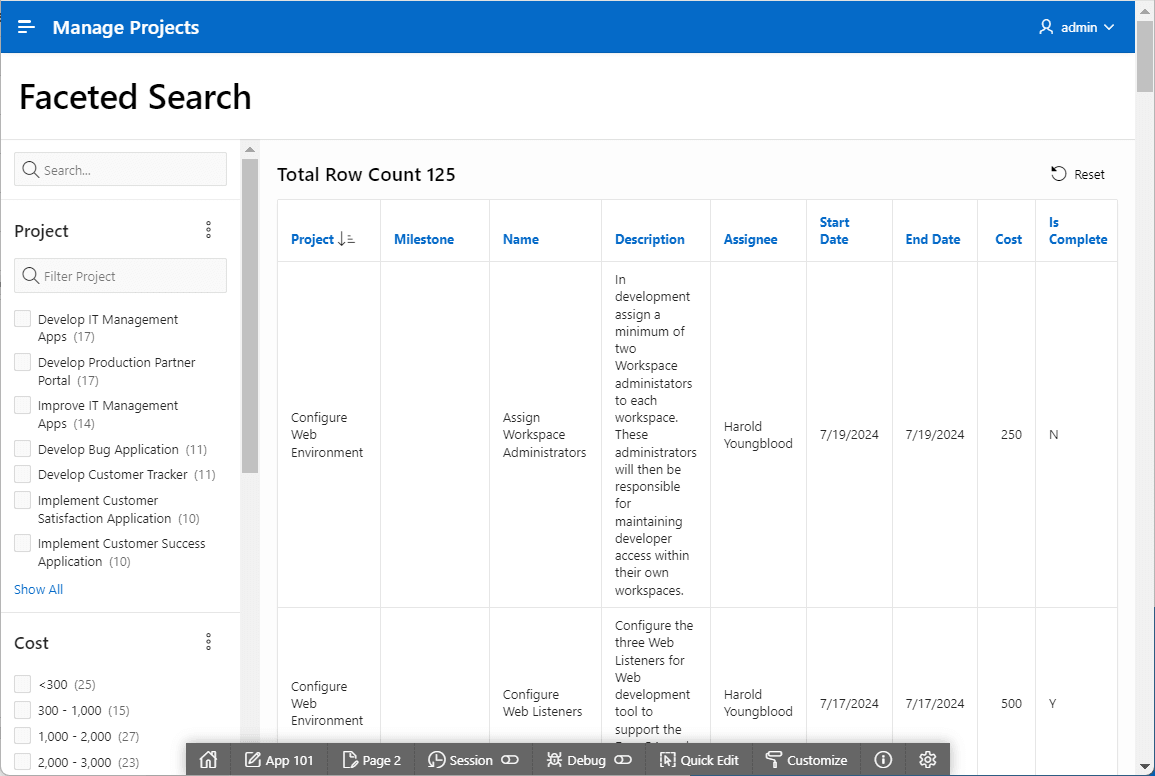Check Develop Bug Application facet
This screenshot has width=1155, height=776.
pos(23,449)
